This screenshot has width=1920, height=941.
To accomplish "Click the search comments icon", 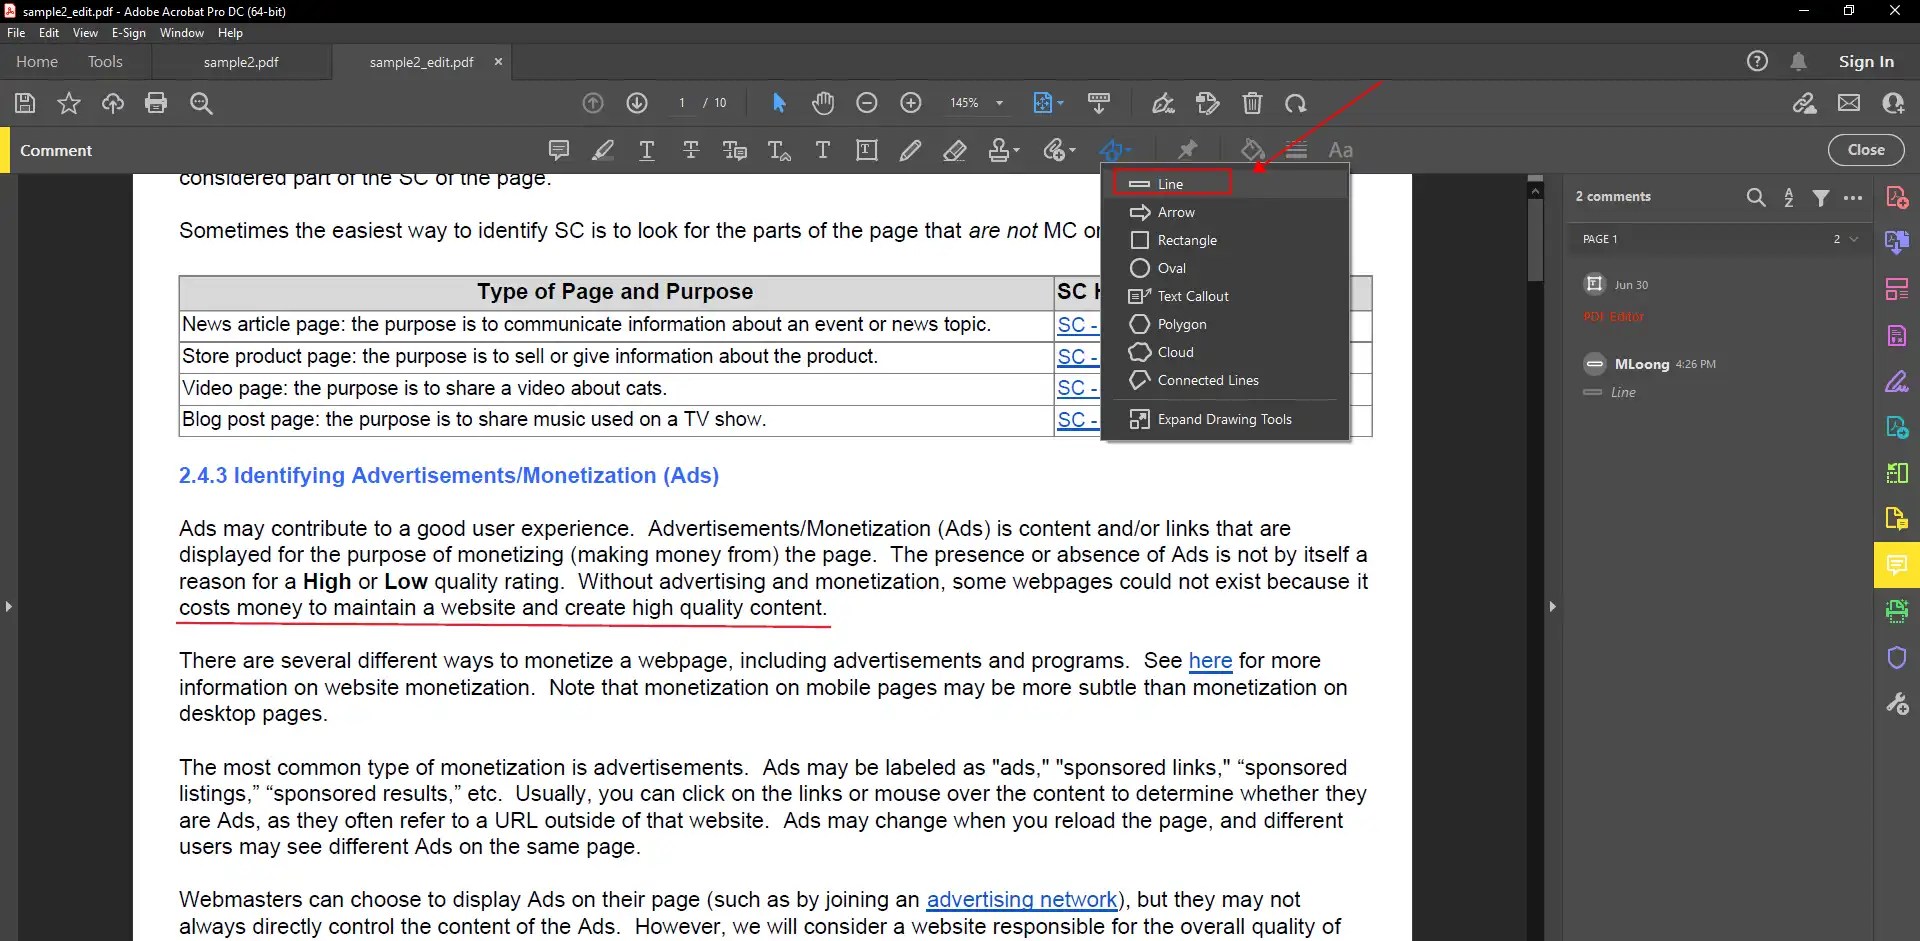I will [1757, 197].
